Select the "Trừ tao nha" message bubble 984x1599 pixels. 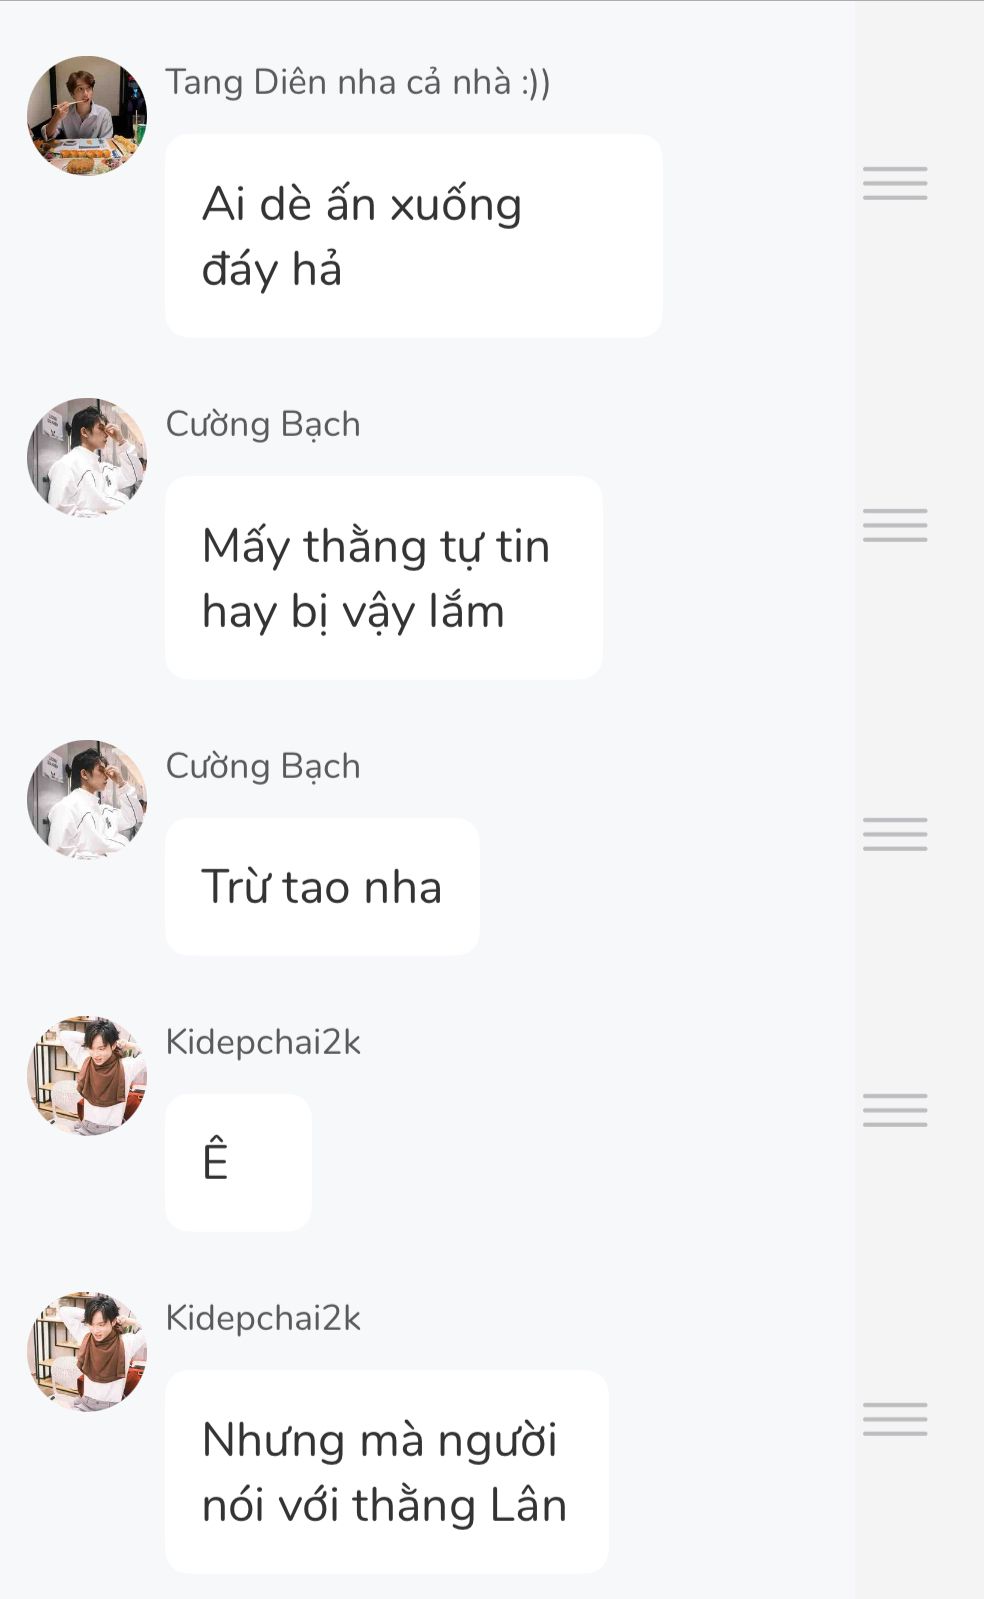322,887
